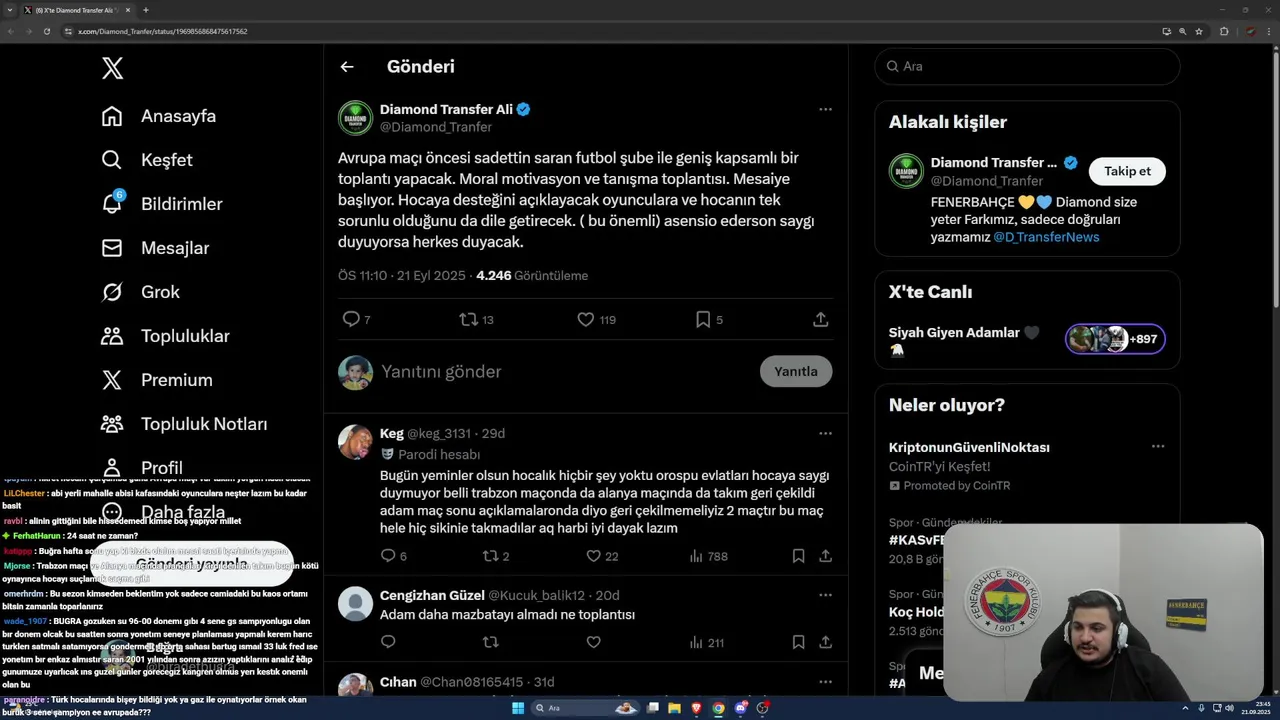Open #KASvFB trending topic
Screen dimensions: 1280x720
(x=917, y=540)
